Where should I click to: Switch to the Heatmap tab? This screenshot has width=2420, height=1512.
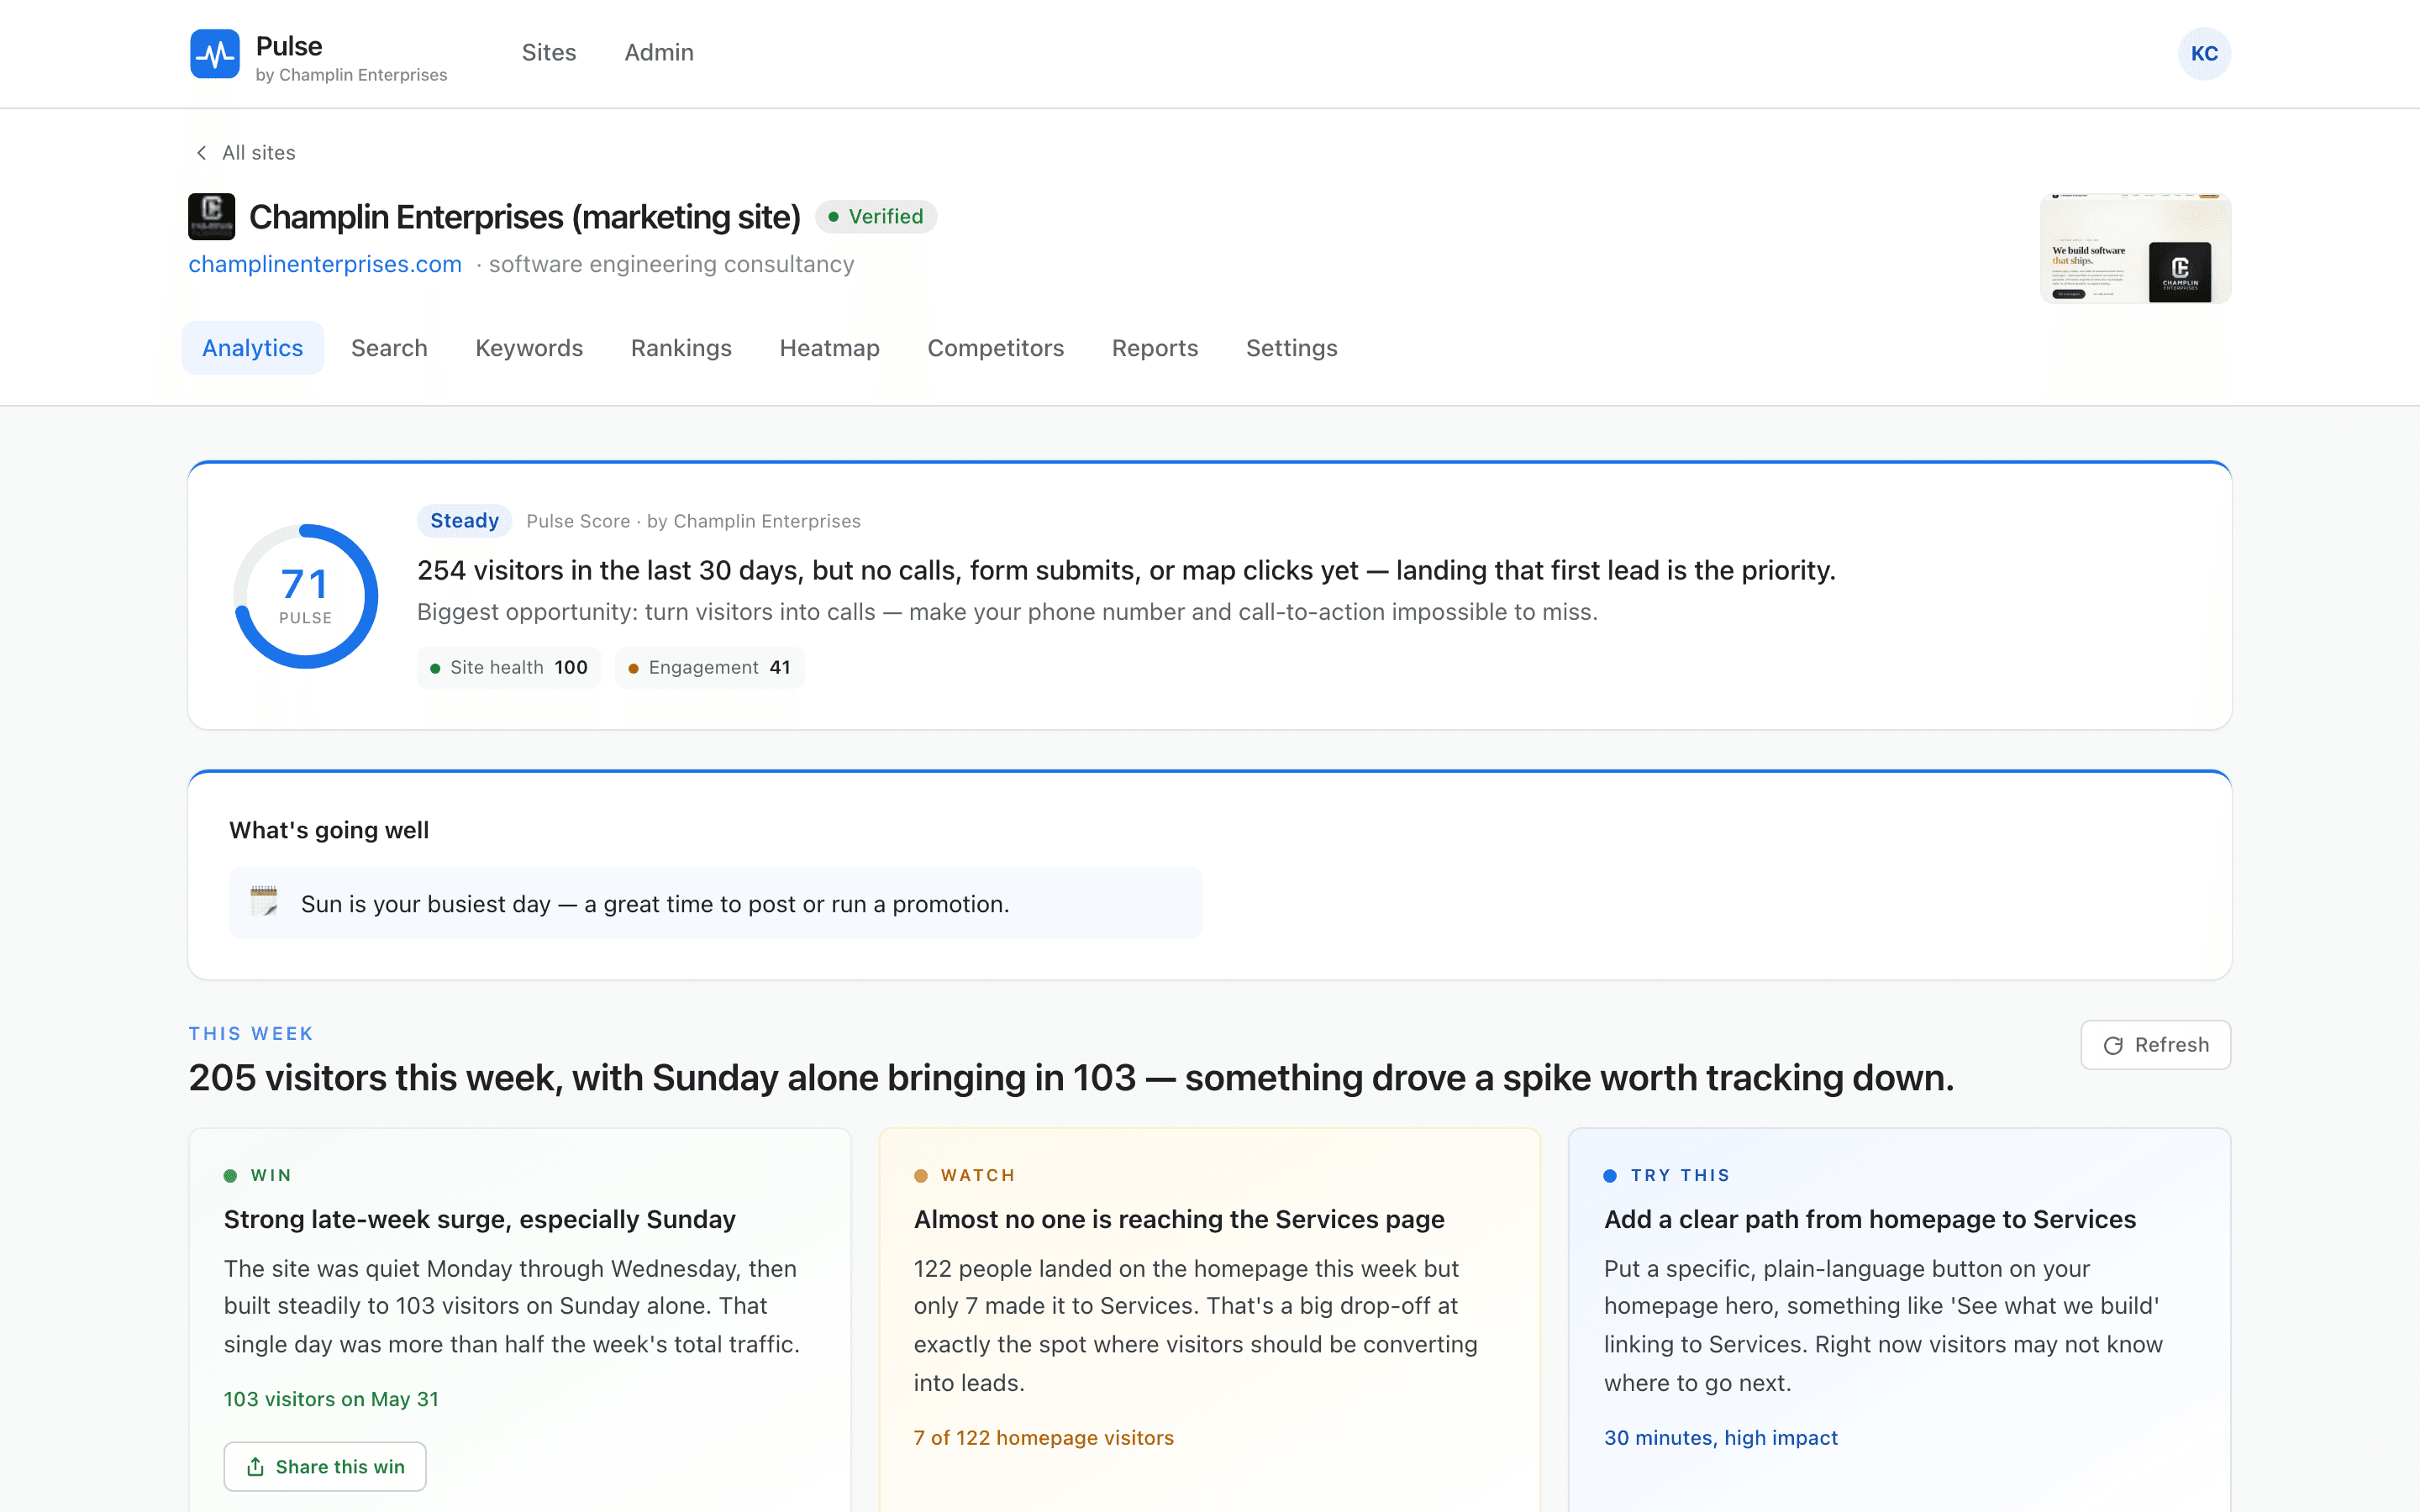point(829,348)
